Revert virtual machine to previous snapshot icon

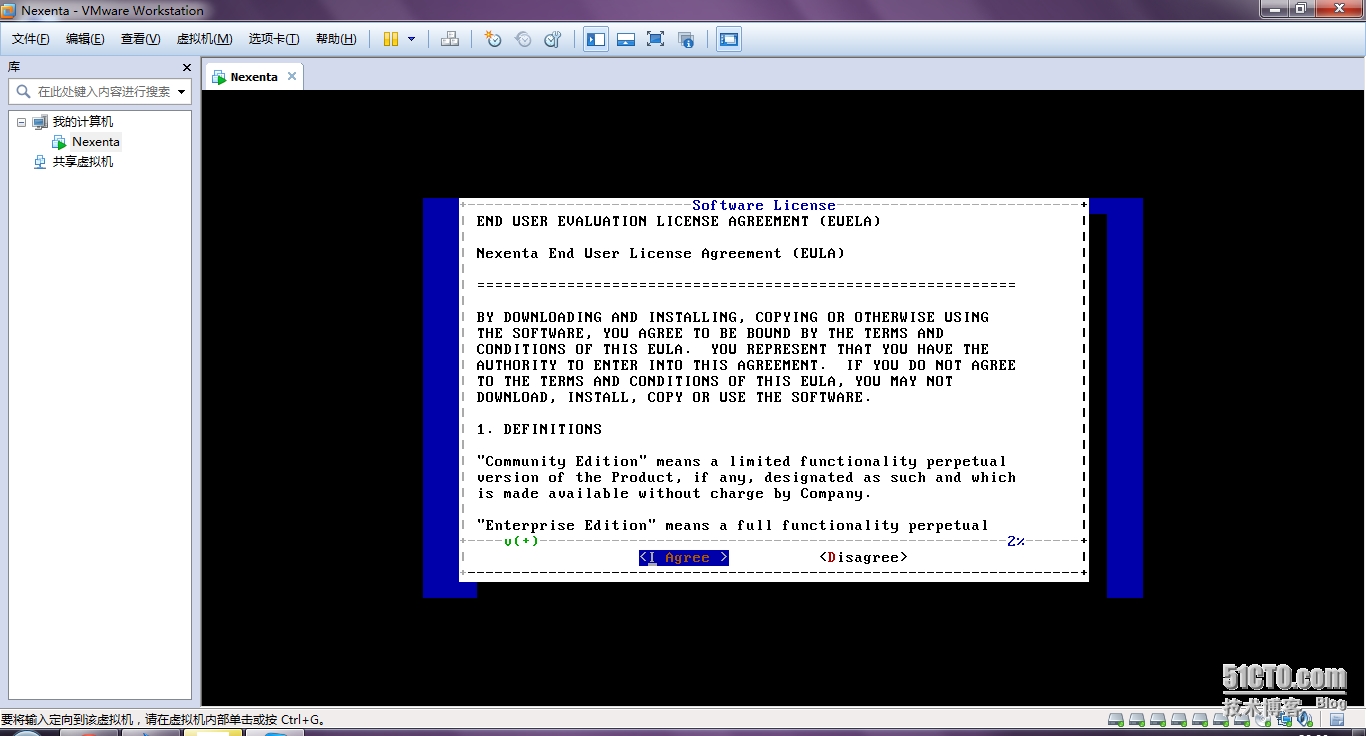tap(523, 39)
